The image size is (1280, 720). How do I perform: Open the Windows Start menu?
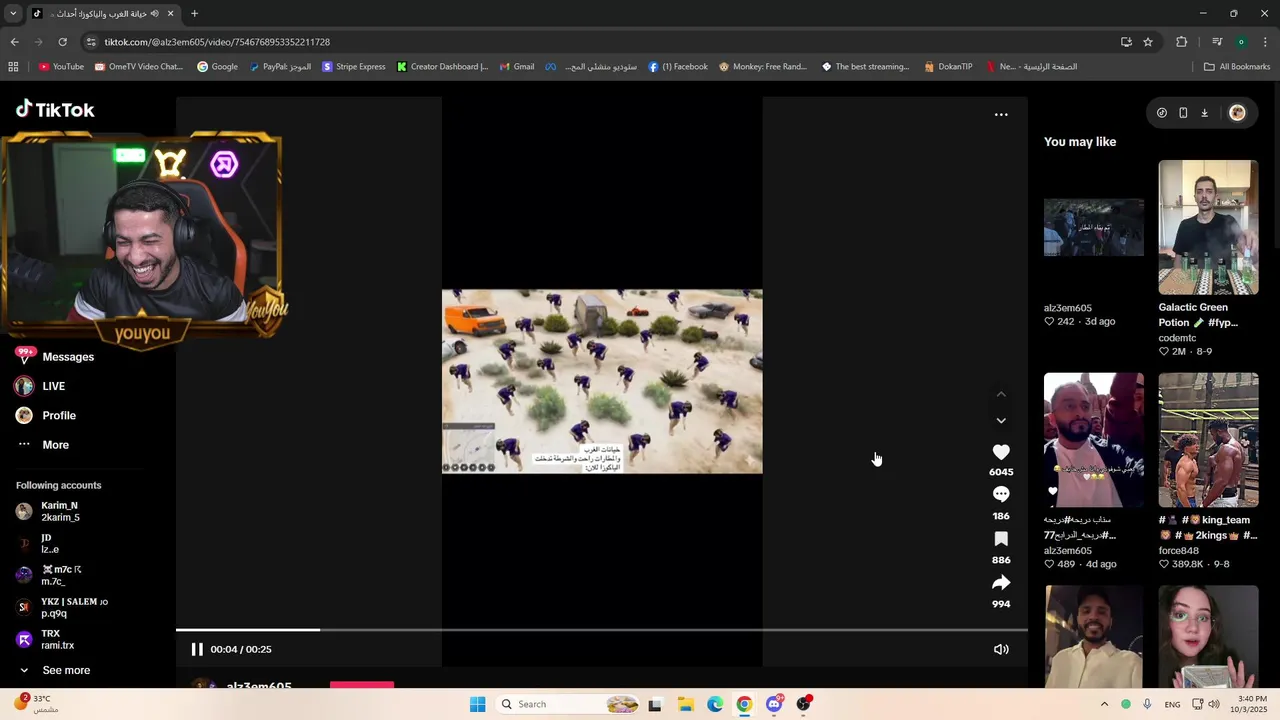pos(478,704)
